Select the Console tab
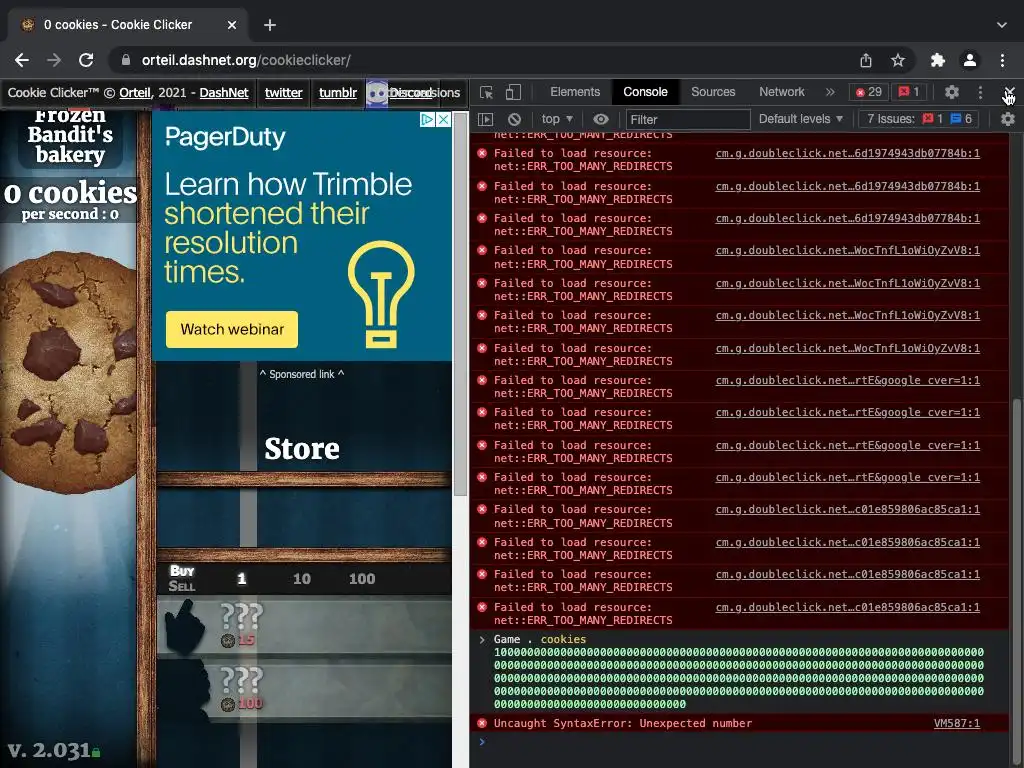The height and width of the screenshot is (768, 1024). (x=645, y=92)
